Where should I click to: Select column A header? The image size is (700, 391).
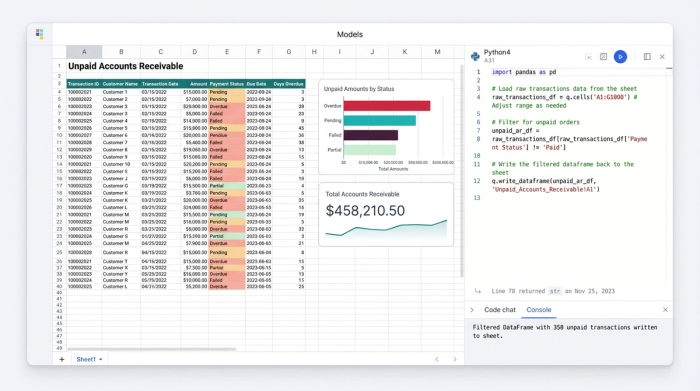[x=84, y=52]
